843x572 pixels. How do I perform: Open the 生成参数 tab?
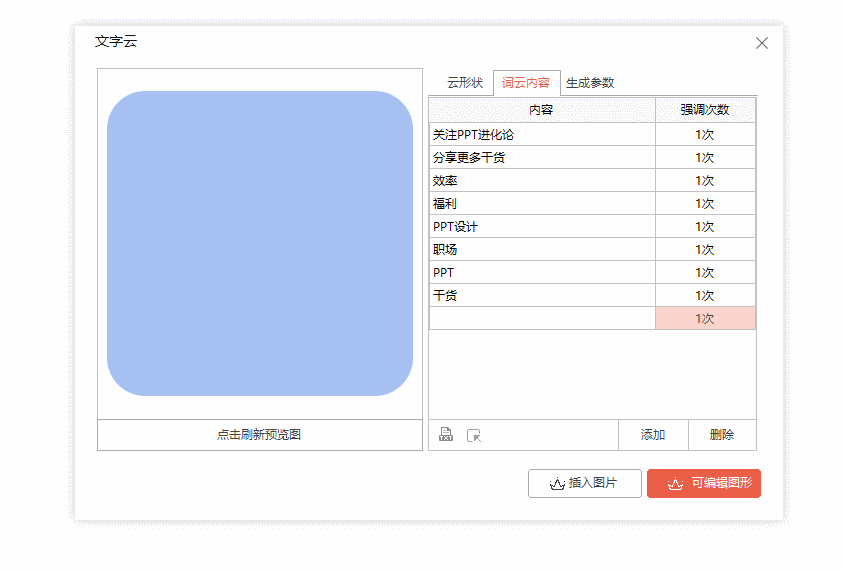[x=590, y=83]
